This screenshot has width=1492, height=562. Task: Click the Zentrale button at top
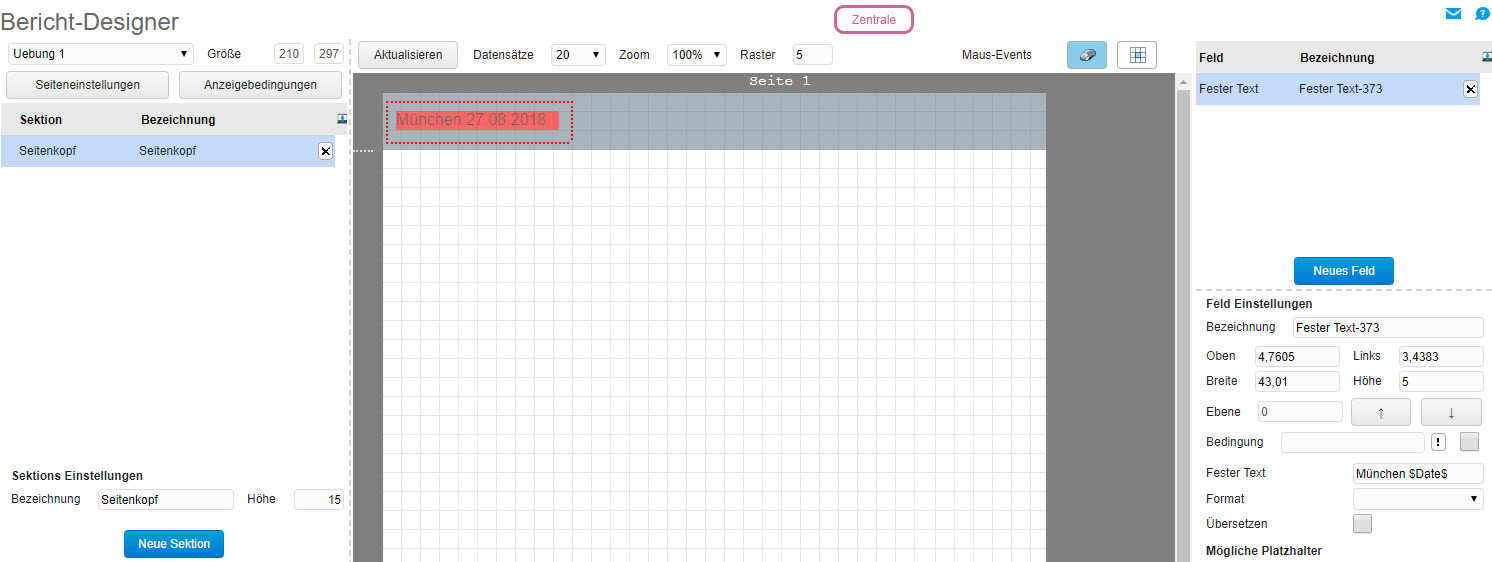point(874,20)
